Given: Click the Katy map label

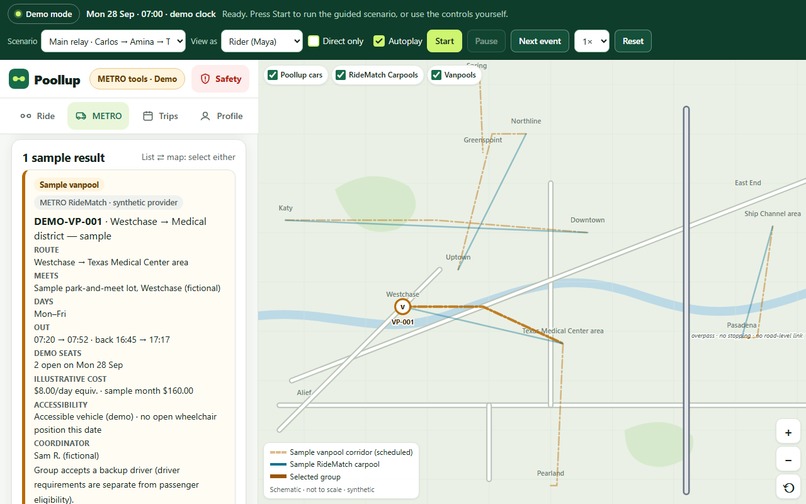Looking at the screenshot, I should pos(285,208).
